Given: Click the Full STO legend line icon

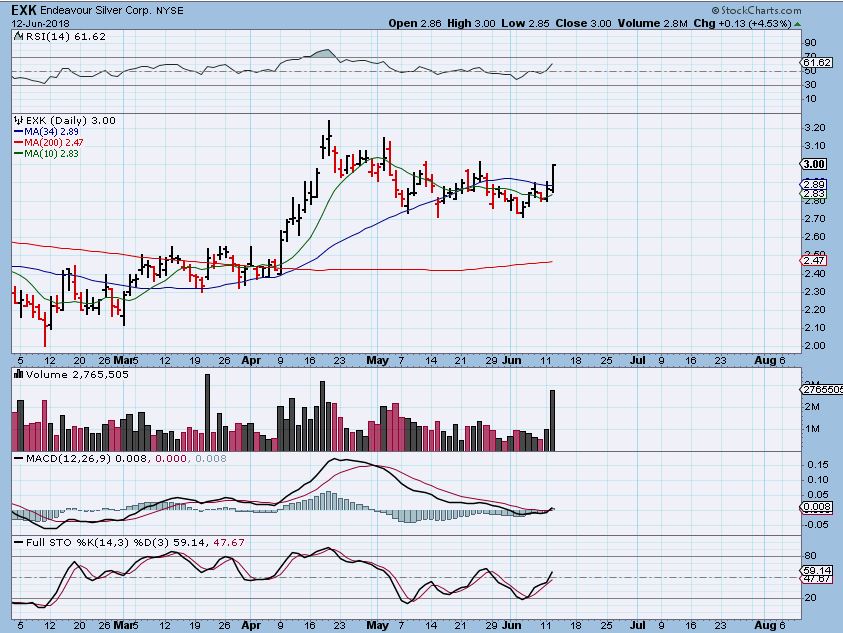Looking at the screenshot, I should tap(15, 541).
